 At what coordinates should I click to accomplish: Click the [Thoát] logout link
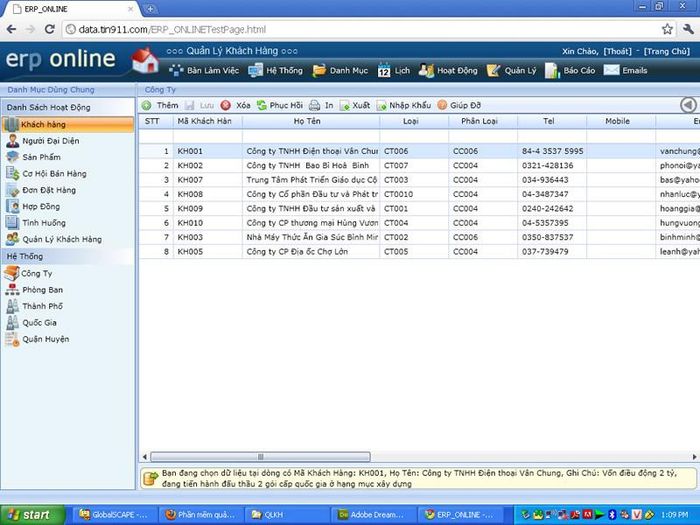[x=617, y=51]
